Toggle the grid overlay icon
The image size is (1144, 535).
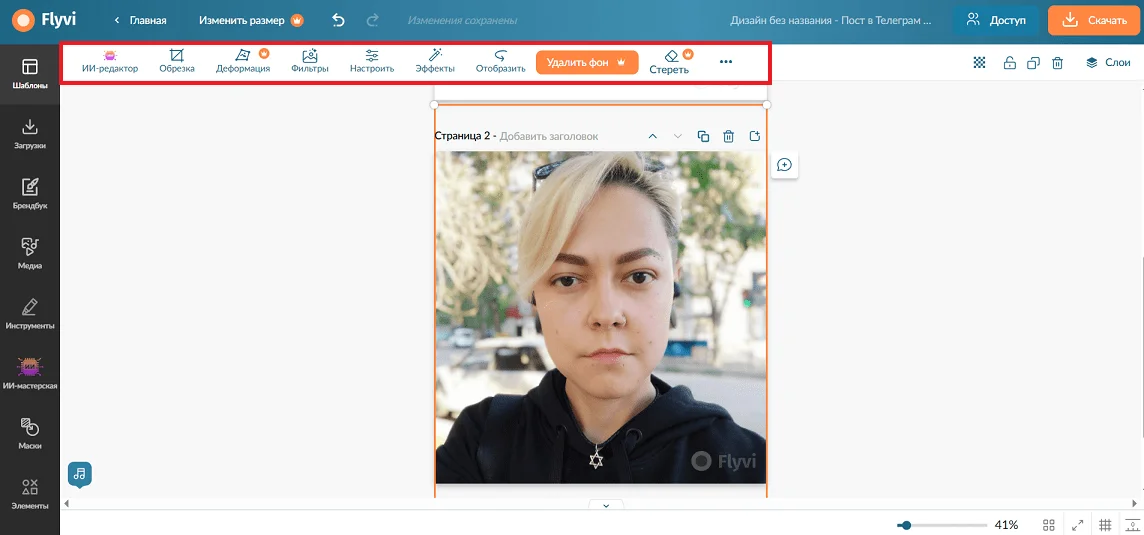1105,525
